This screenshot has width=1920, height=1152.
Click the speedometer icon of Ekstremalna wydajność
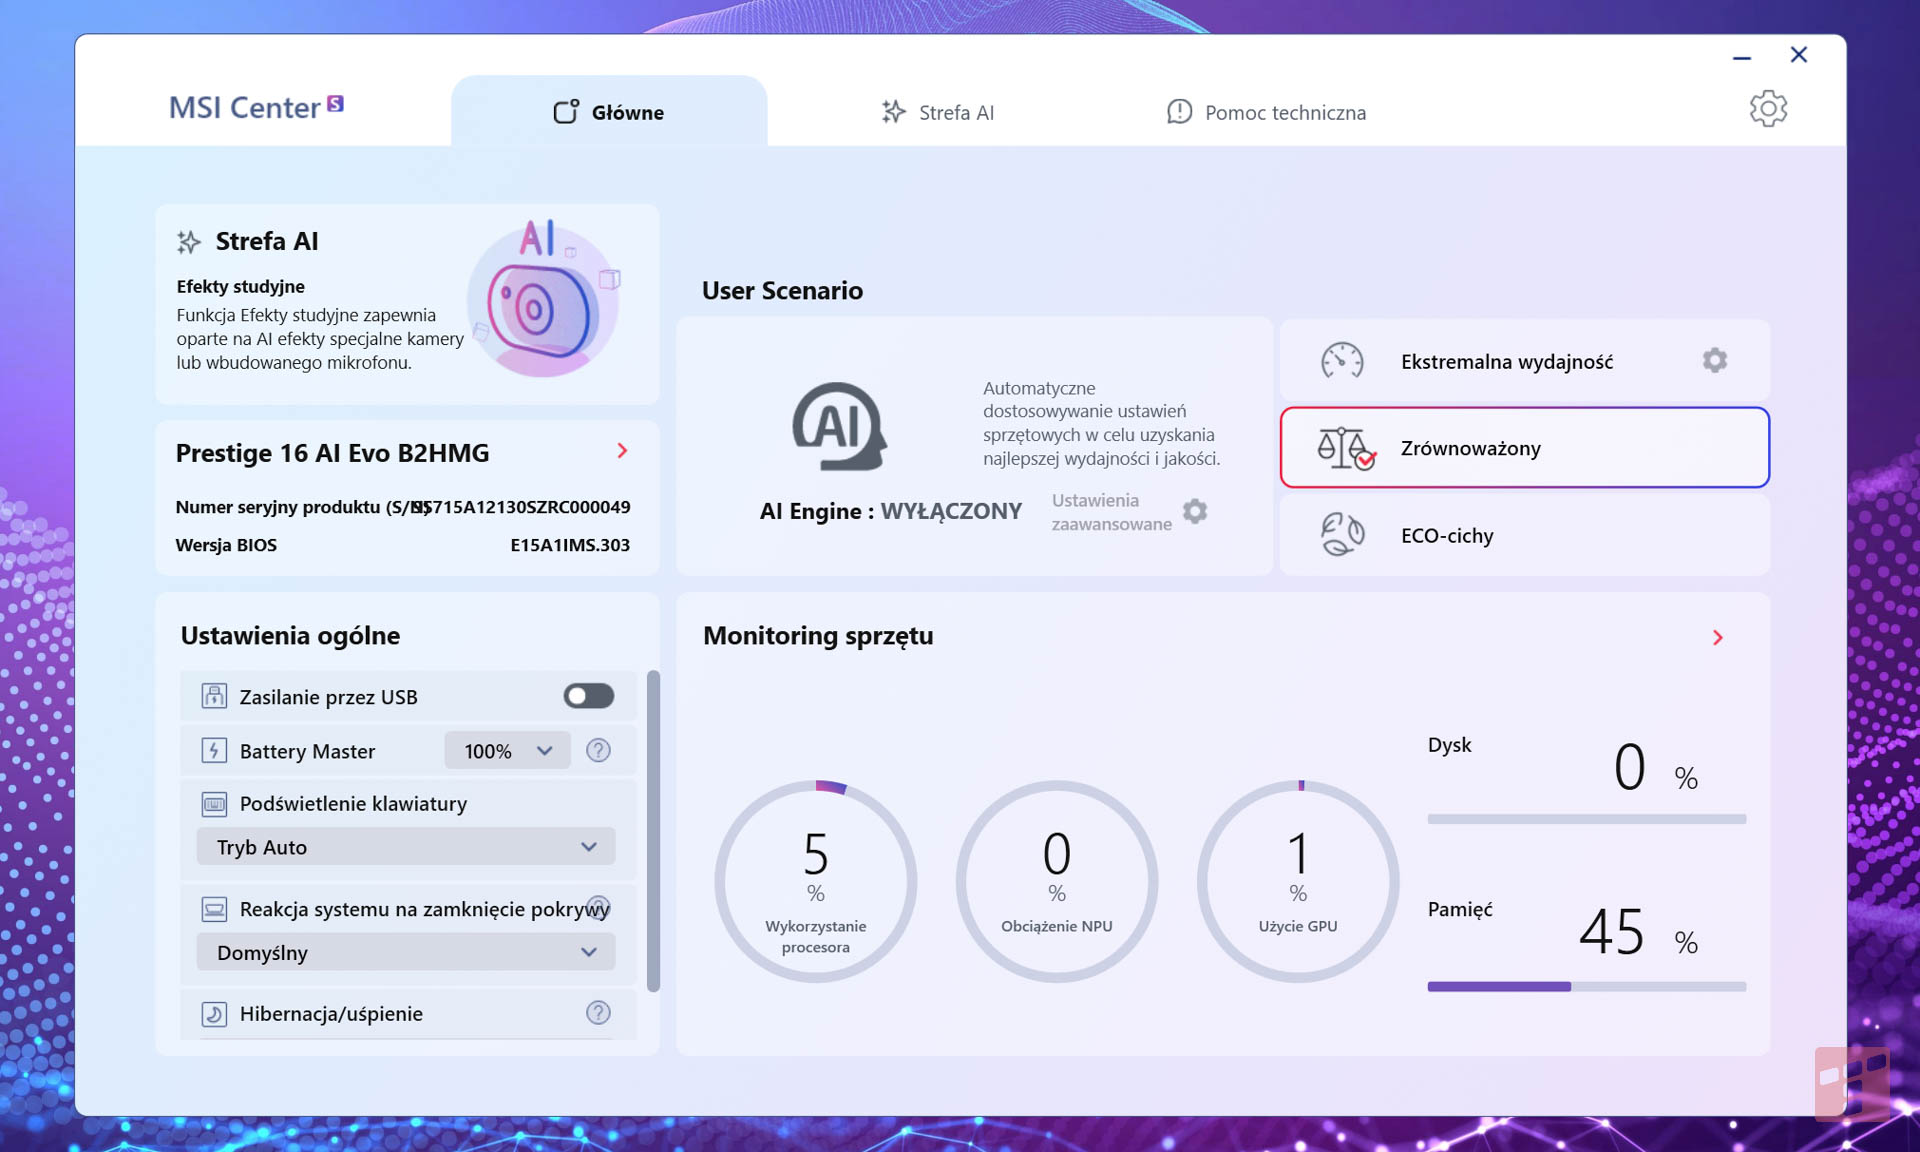(x=1342, y=361)
